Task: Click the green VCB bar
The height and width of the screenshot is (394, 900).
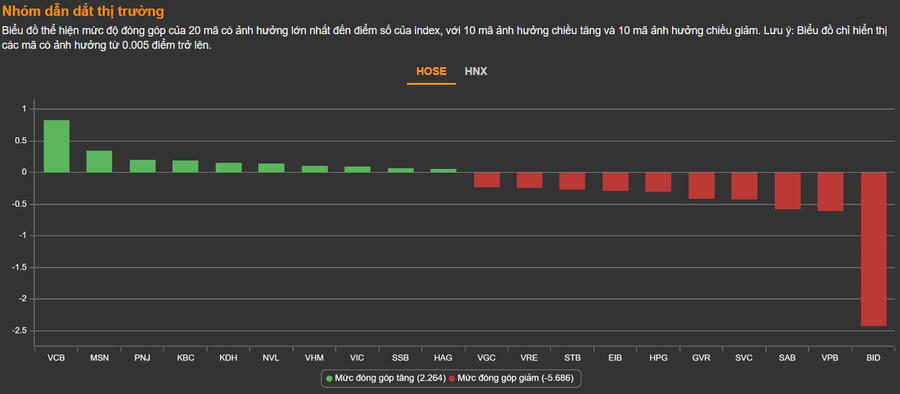Action: coord(56,146)
